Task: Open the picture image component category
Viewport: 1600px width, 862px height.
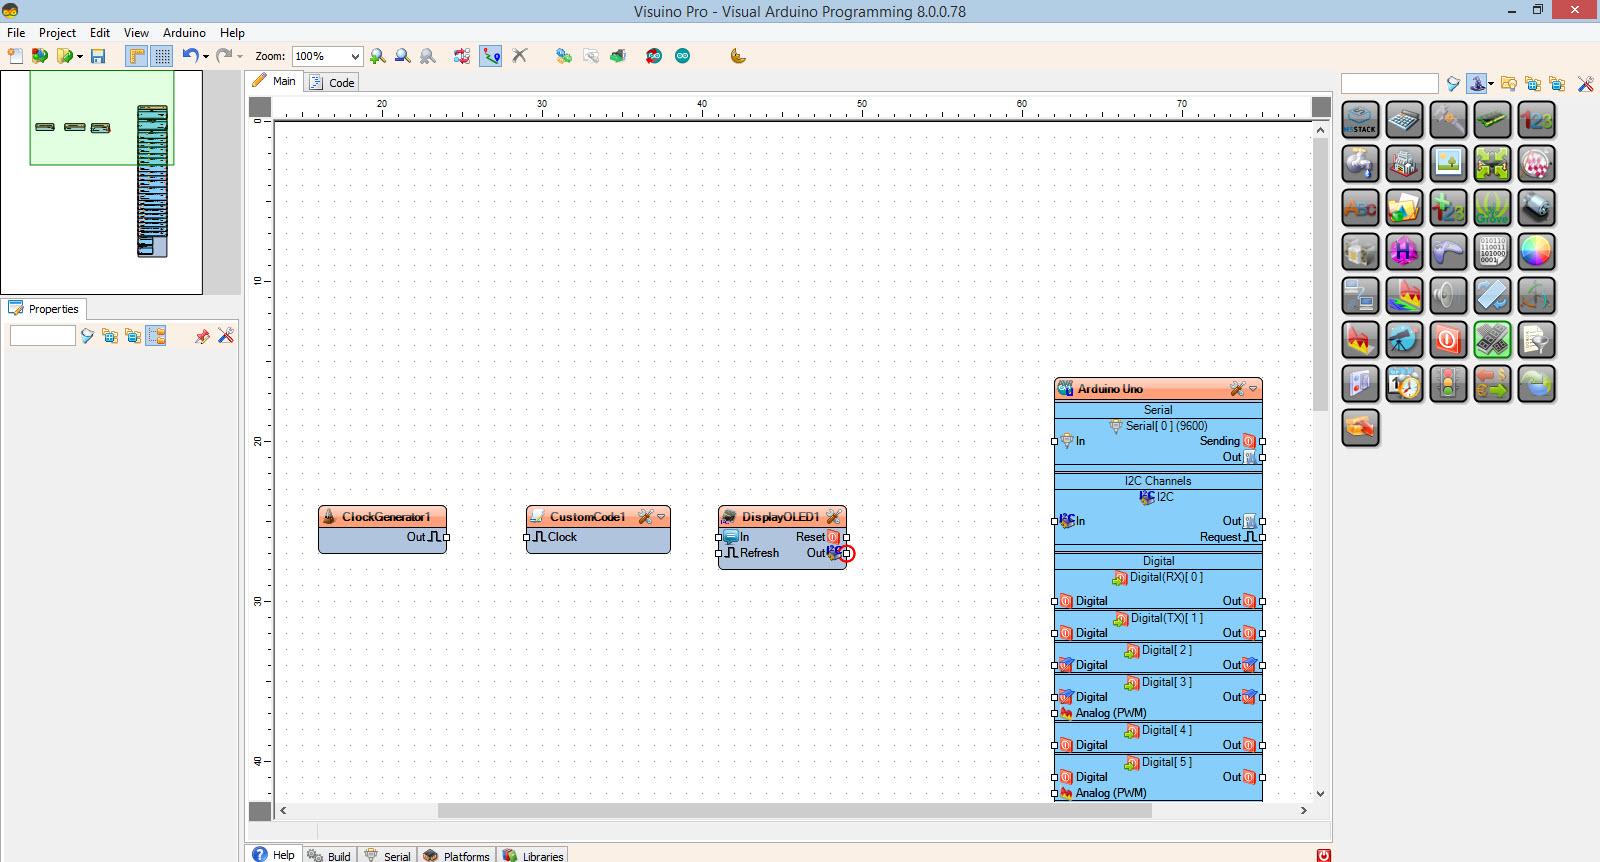Action: tap(1448, 164)
